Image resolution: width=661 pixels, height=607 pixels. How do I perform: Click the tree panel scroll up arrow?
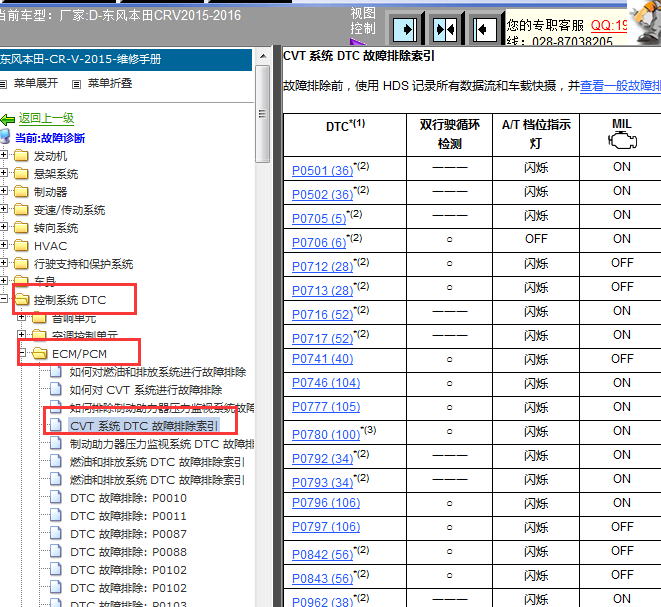point(263,56)
